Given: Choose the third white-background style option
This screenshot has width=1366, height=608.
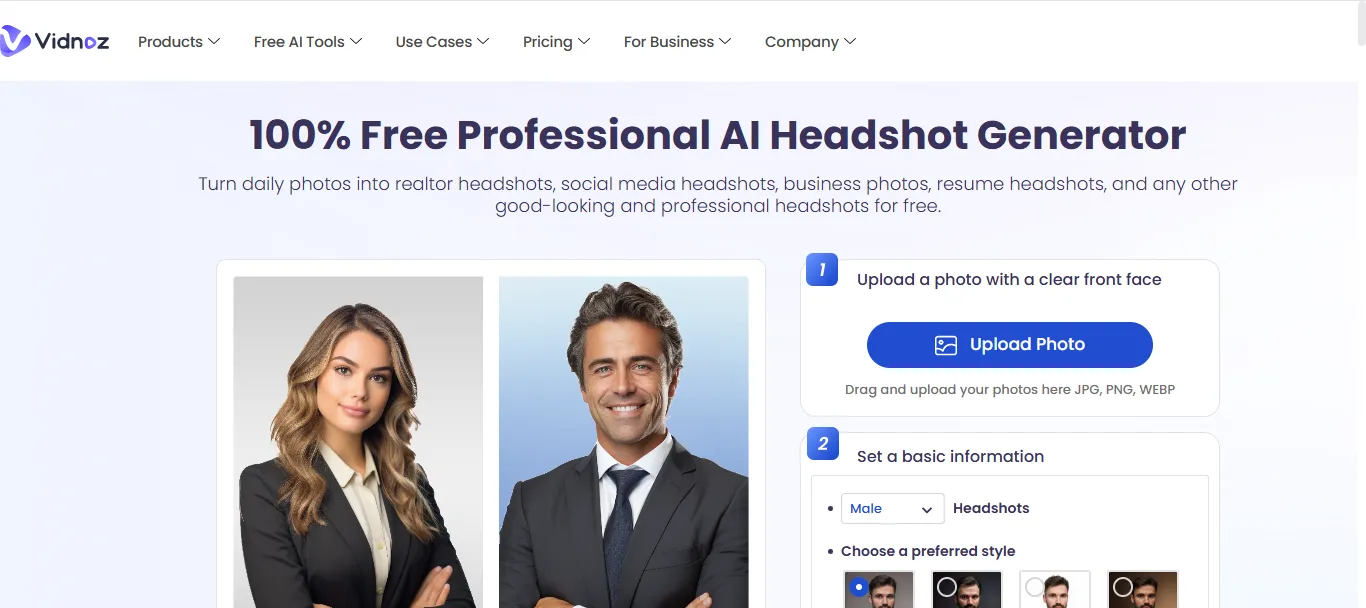Looking at the screenshot, I should click(x=1055, y=589).
